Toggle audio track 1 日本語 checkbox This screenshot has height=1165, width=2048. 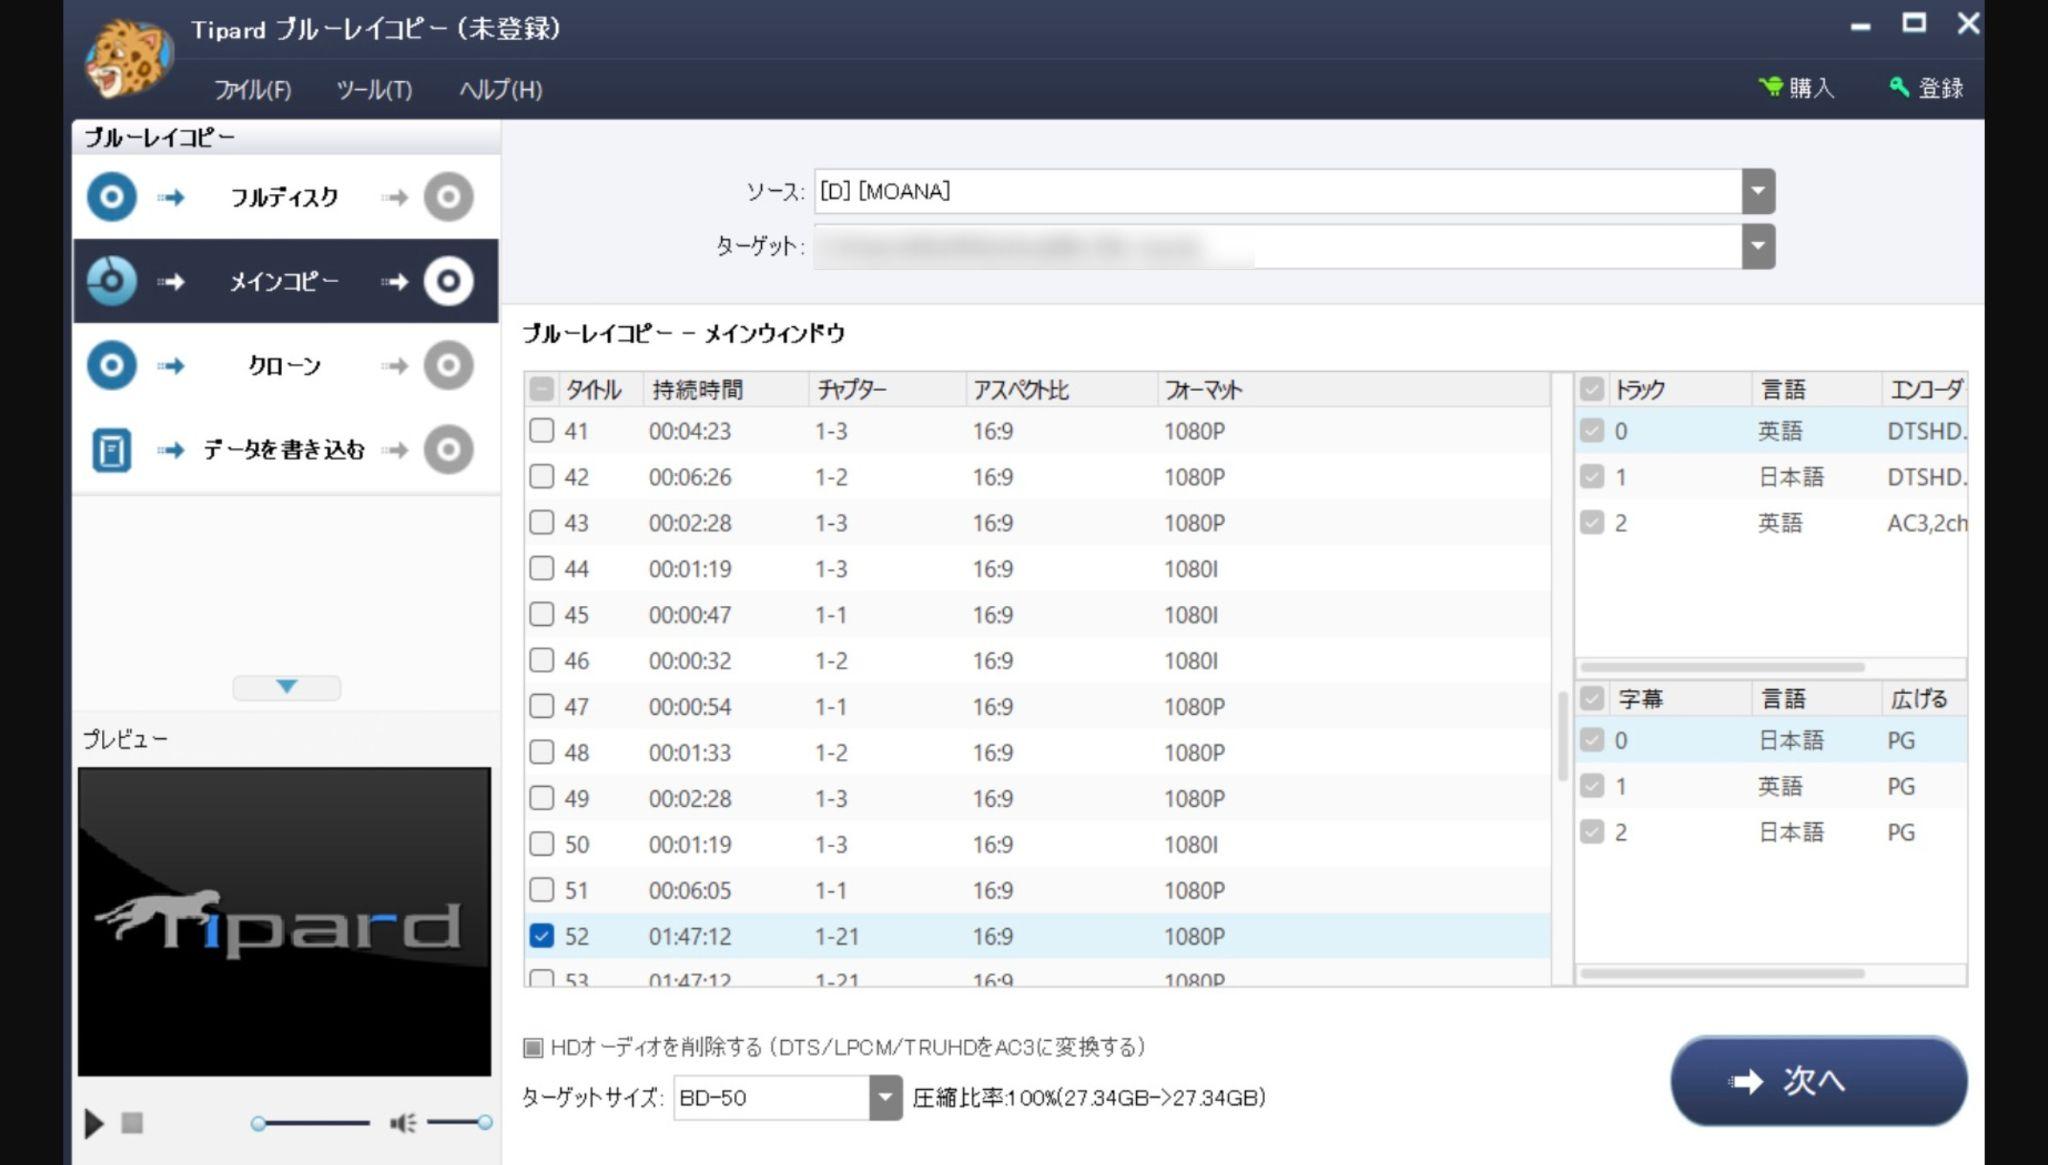[x=1592, y=477]
